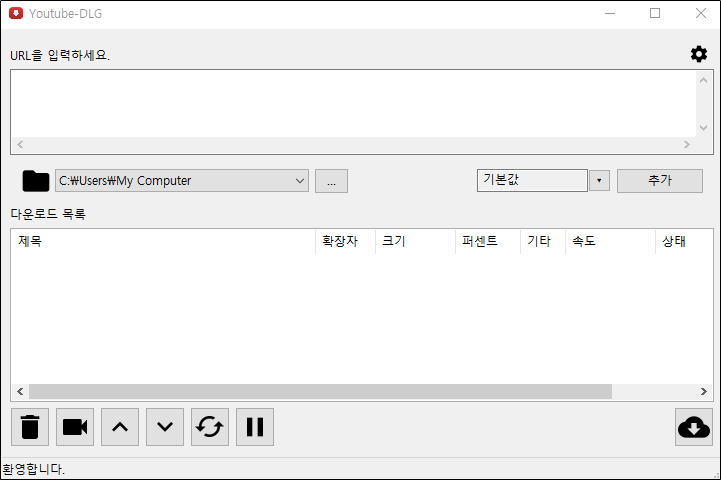Screen dimensions: 721x480
Task: Minimize the Youtube-DLG window
Action: [x=610, y=13]
